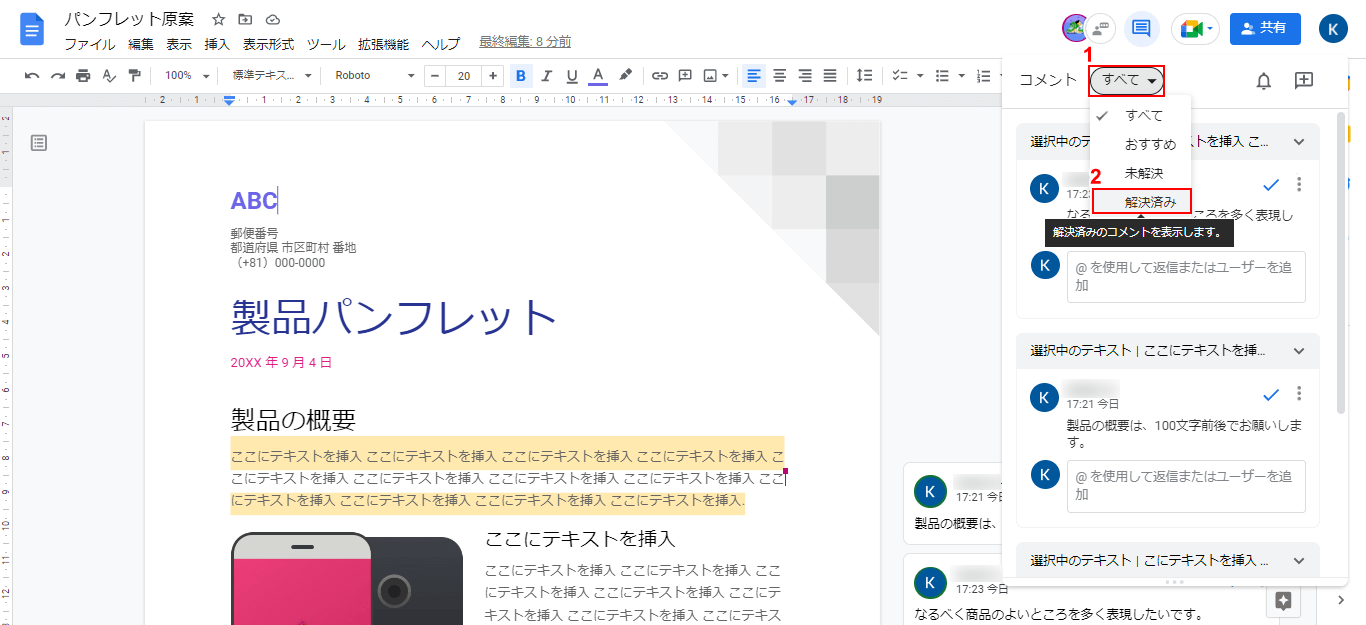Viewport: 1366px width, 625px height.
Task: Open the 挿入 menu
Action: [217, 44]
